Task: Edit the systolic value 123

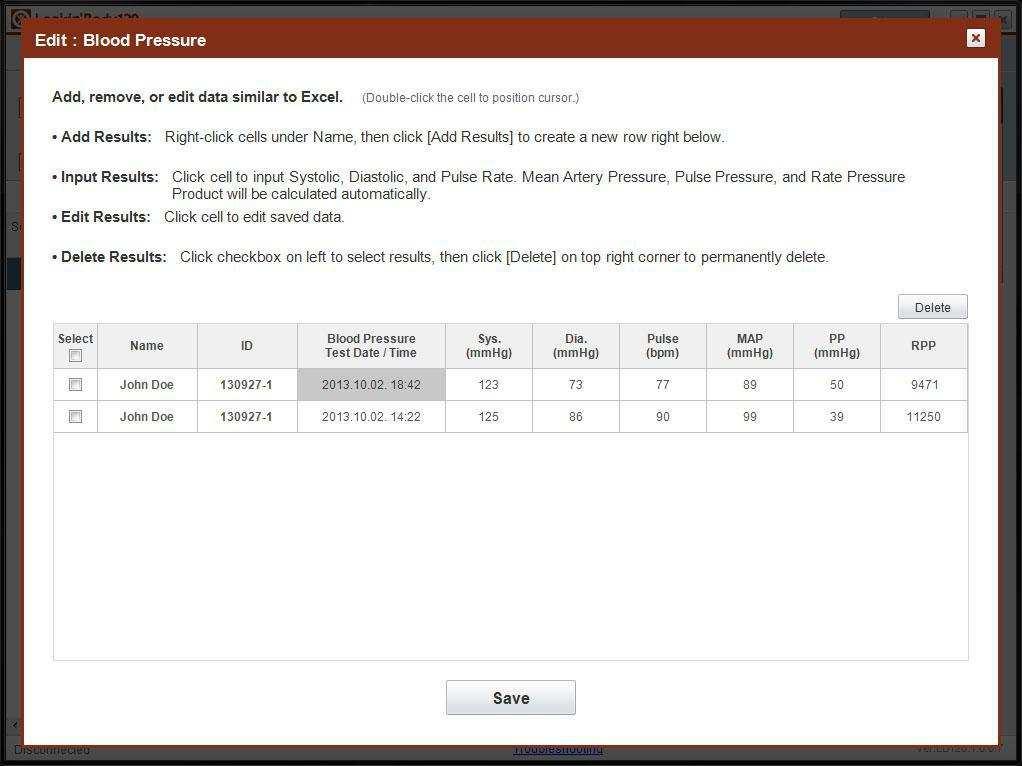Action: [488, 385]
